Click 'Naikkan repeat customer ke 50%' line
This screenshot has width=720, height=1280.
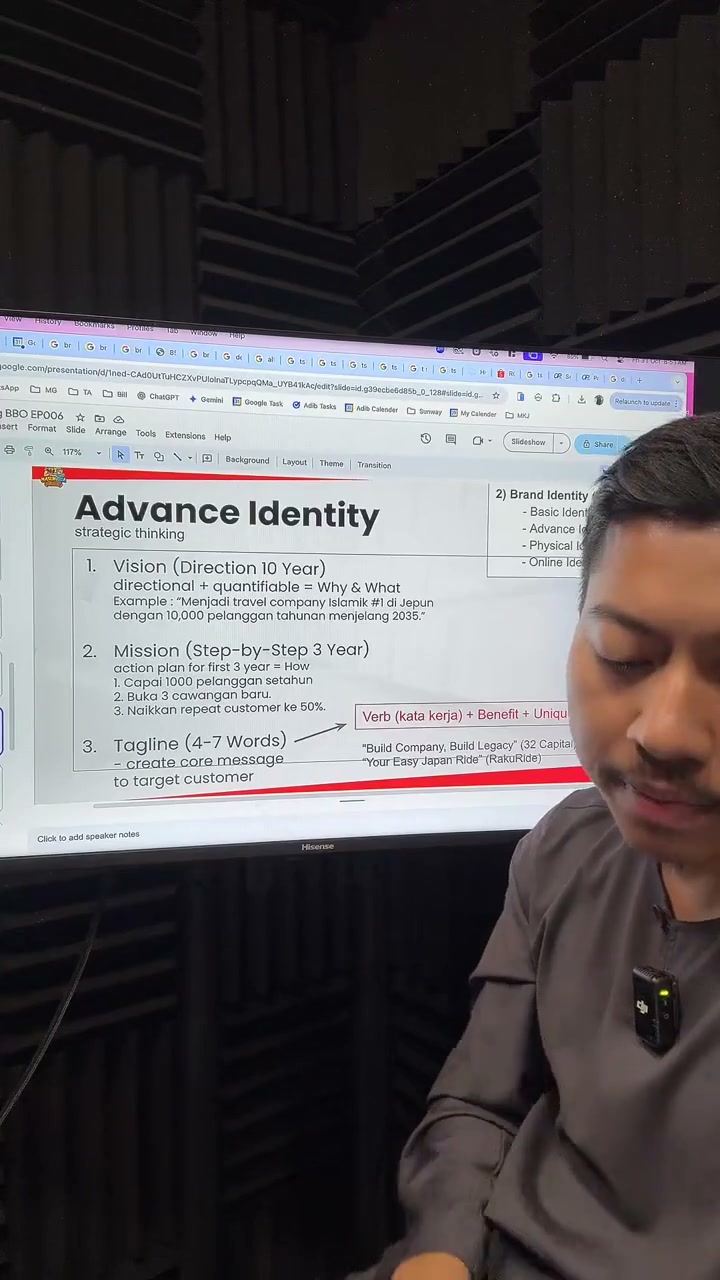[219, 708]
